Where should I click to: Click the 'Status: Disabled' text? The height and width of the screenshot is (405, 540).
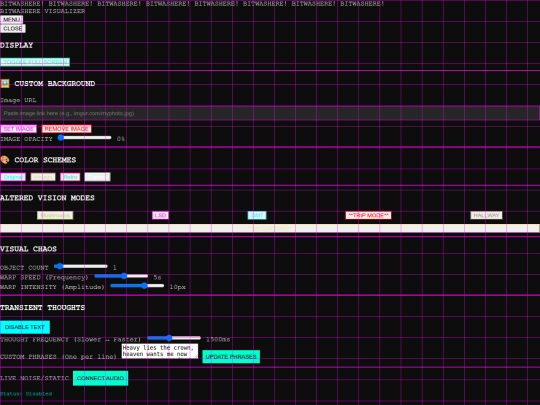click(x=26, y=394)
